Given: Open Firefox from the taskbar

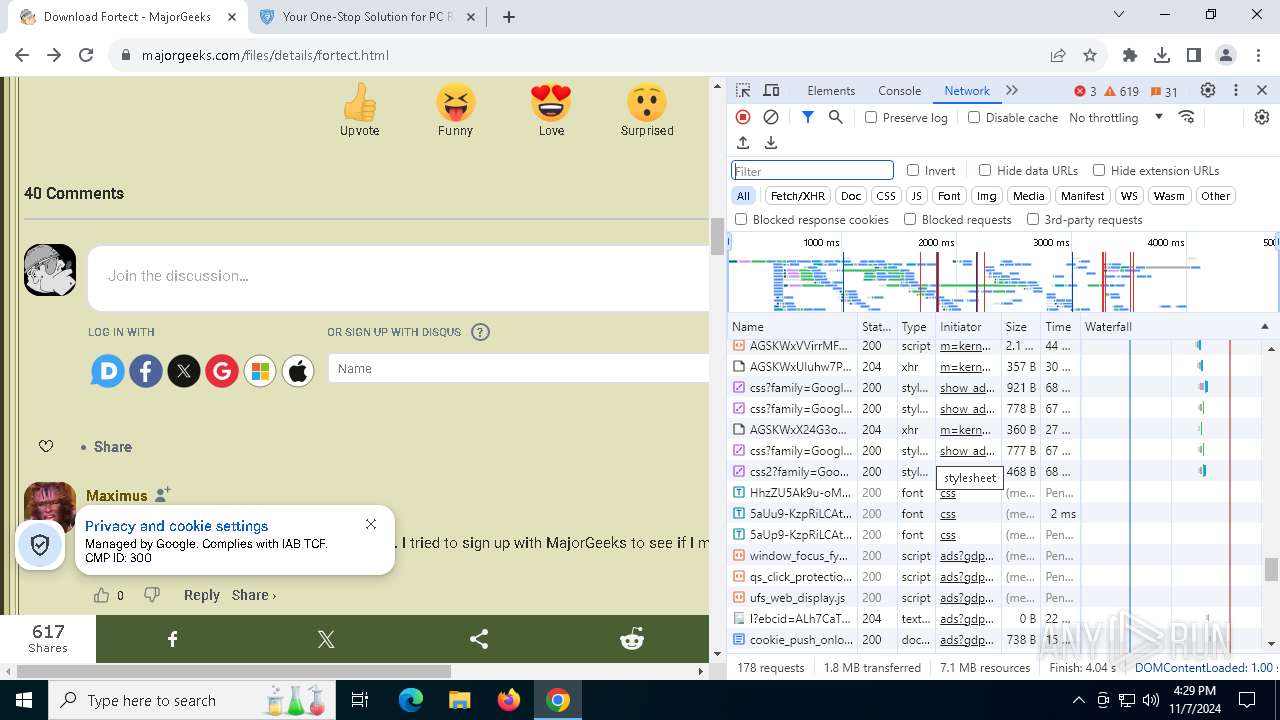Looking at the screenshot, I should click(508, 700).
